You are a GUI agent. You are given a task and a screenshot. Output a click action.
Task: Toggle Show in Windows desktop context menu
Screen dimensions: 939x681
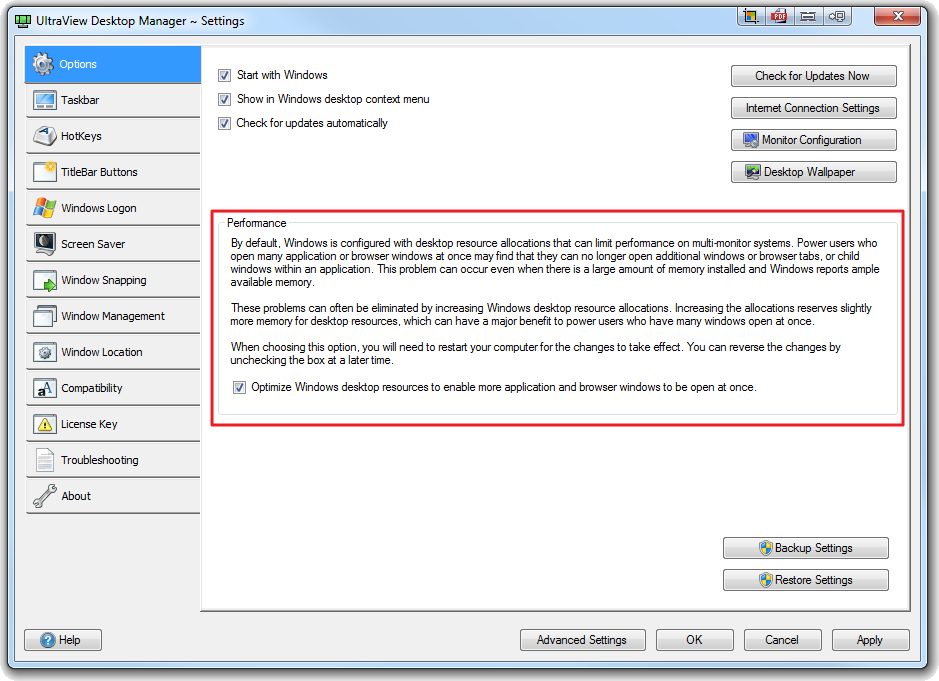pyautogui.click(x=225, y=99)
